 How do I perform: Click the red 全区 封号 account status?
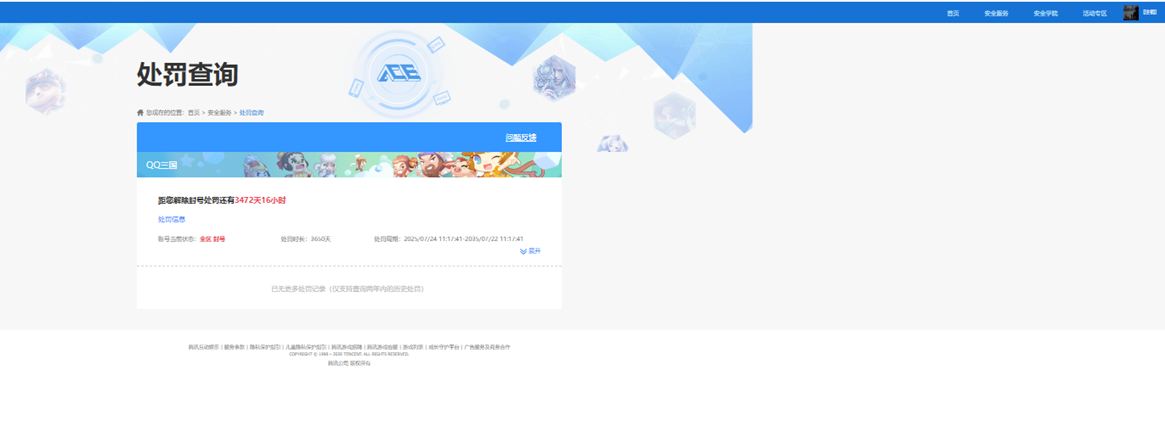(212, 239)
